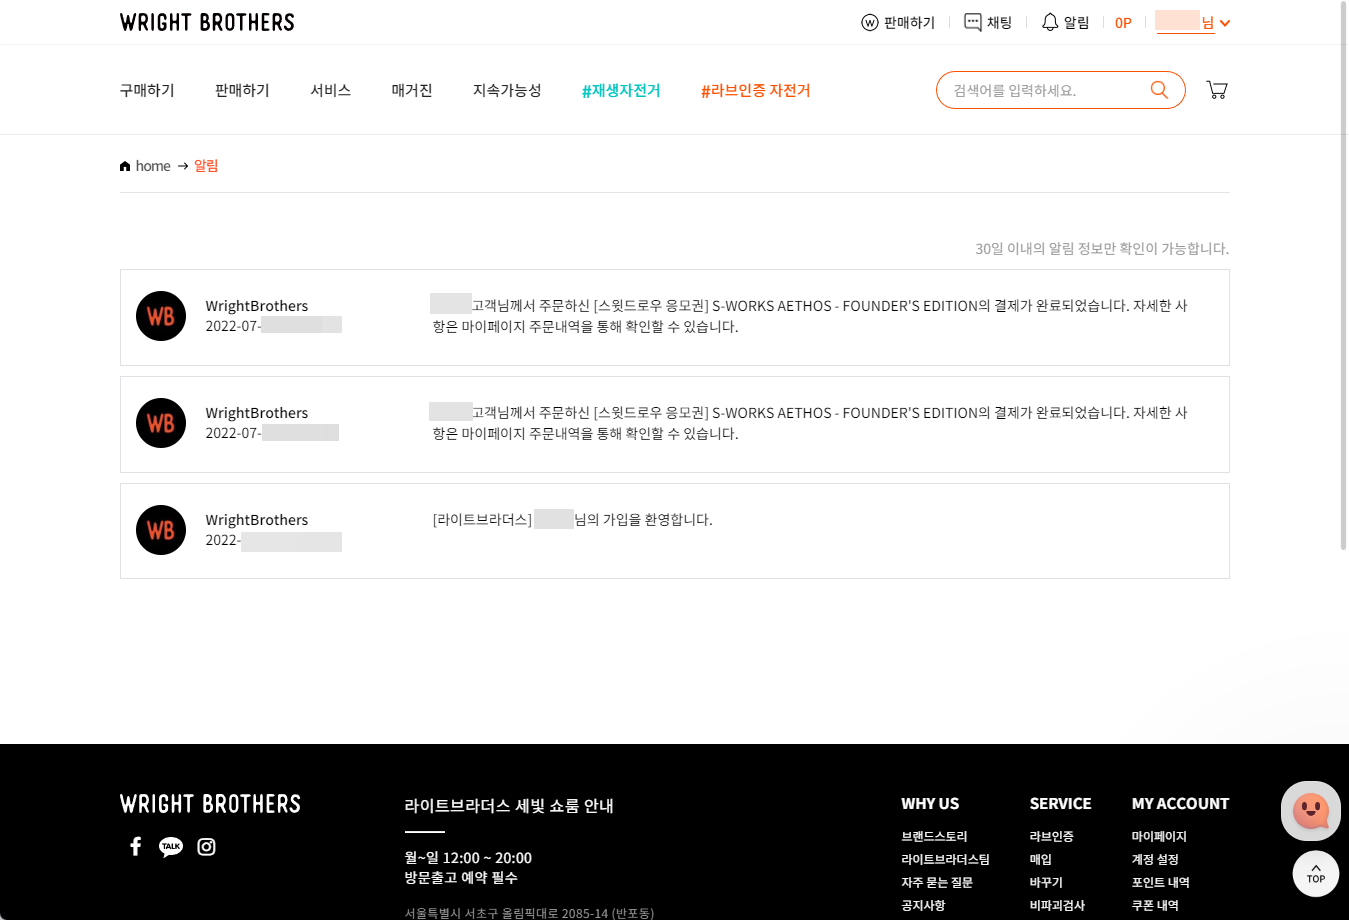Viewport: 1349px width, 920px height.
Task: Open 판매하기 with W circle icon
Action: point(898,22)
